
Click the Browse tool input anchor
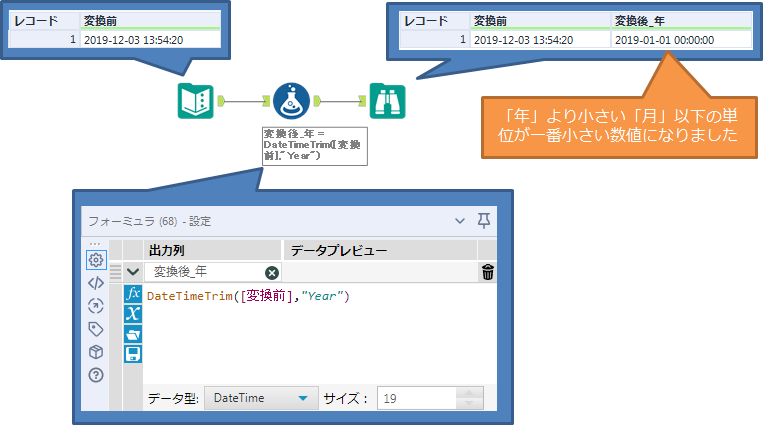(x=362, y=101)
